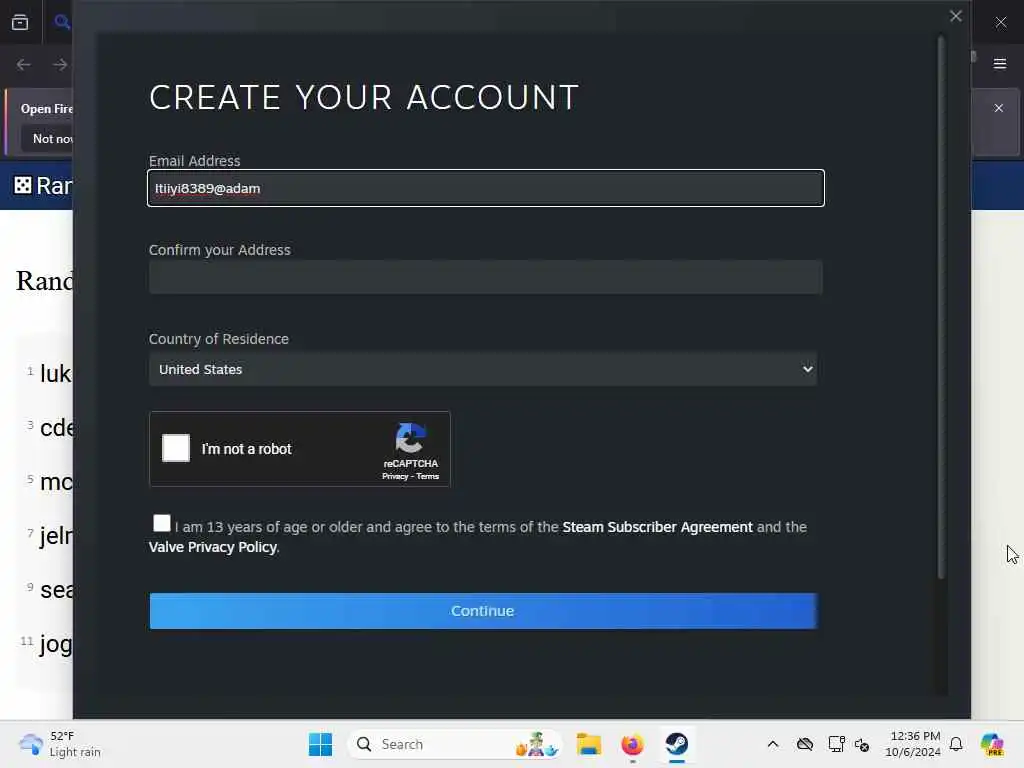
Task: Click the Continue button
Action: click(483, 611)
